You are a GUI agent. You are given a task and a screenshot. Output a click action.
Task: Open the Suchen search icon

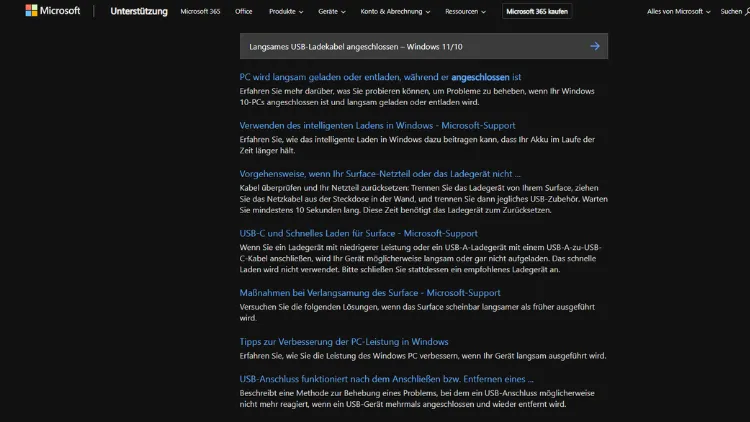(735, 12)
